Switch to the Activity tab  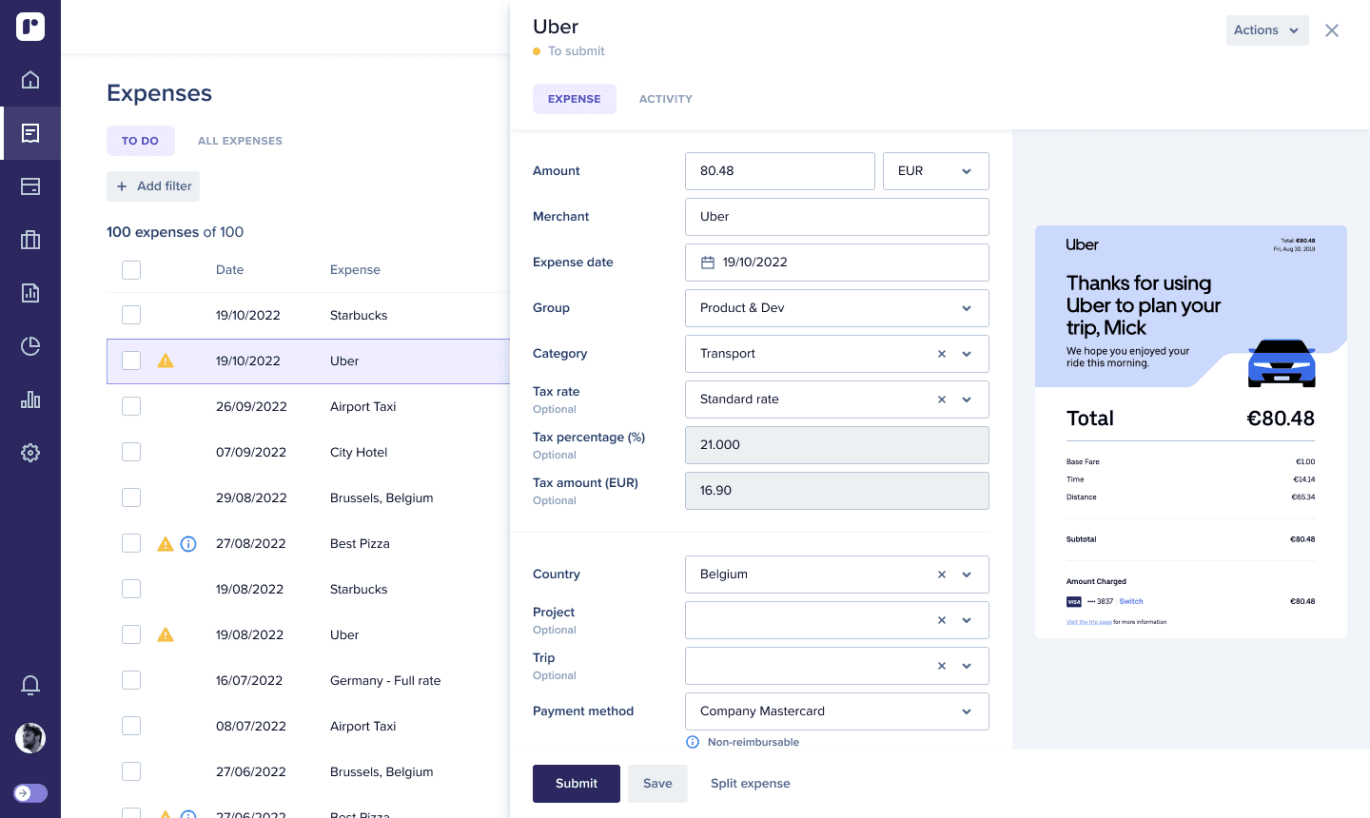[665, 99]
